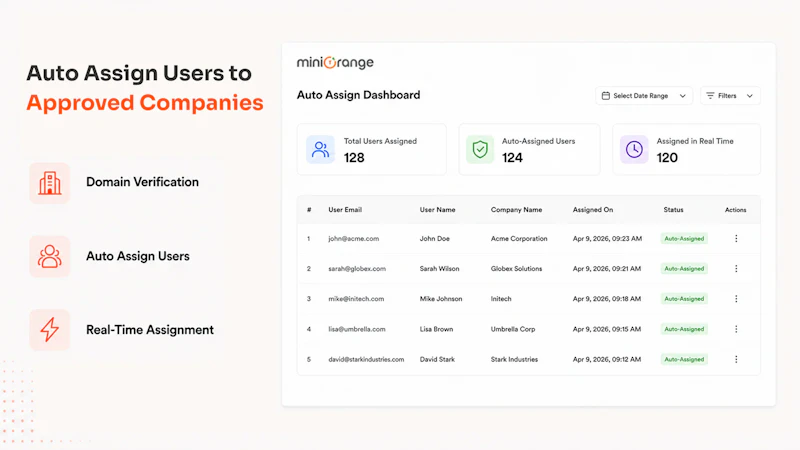
Task: Click the Initech company cell
Action: point(501,298)
